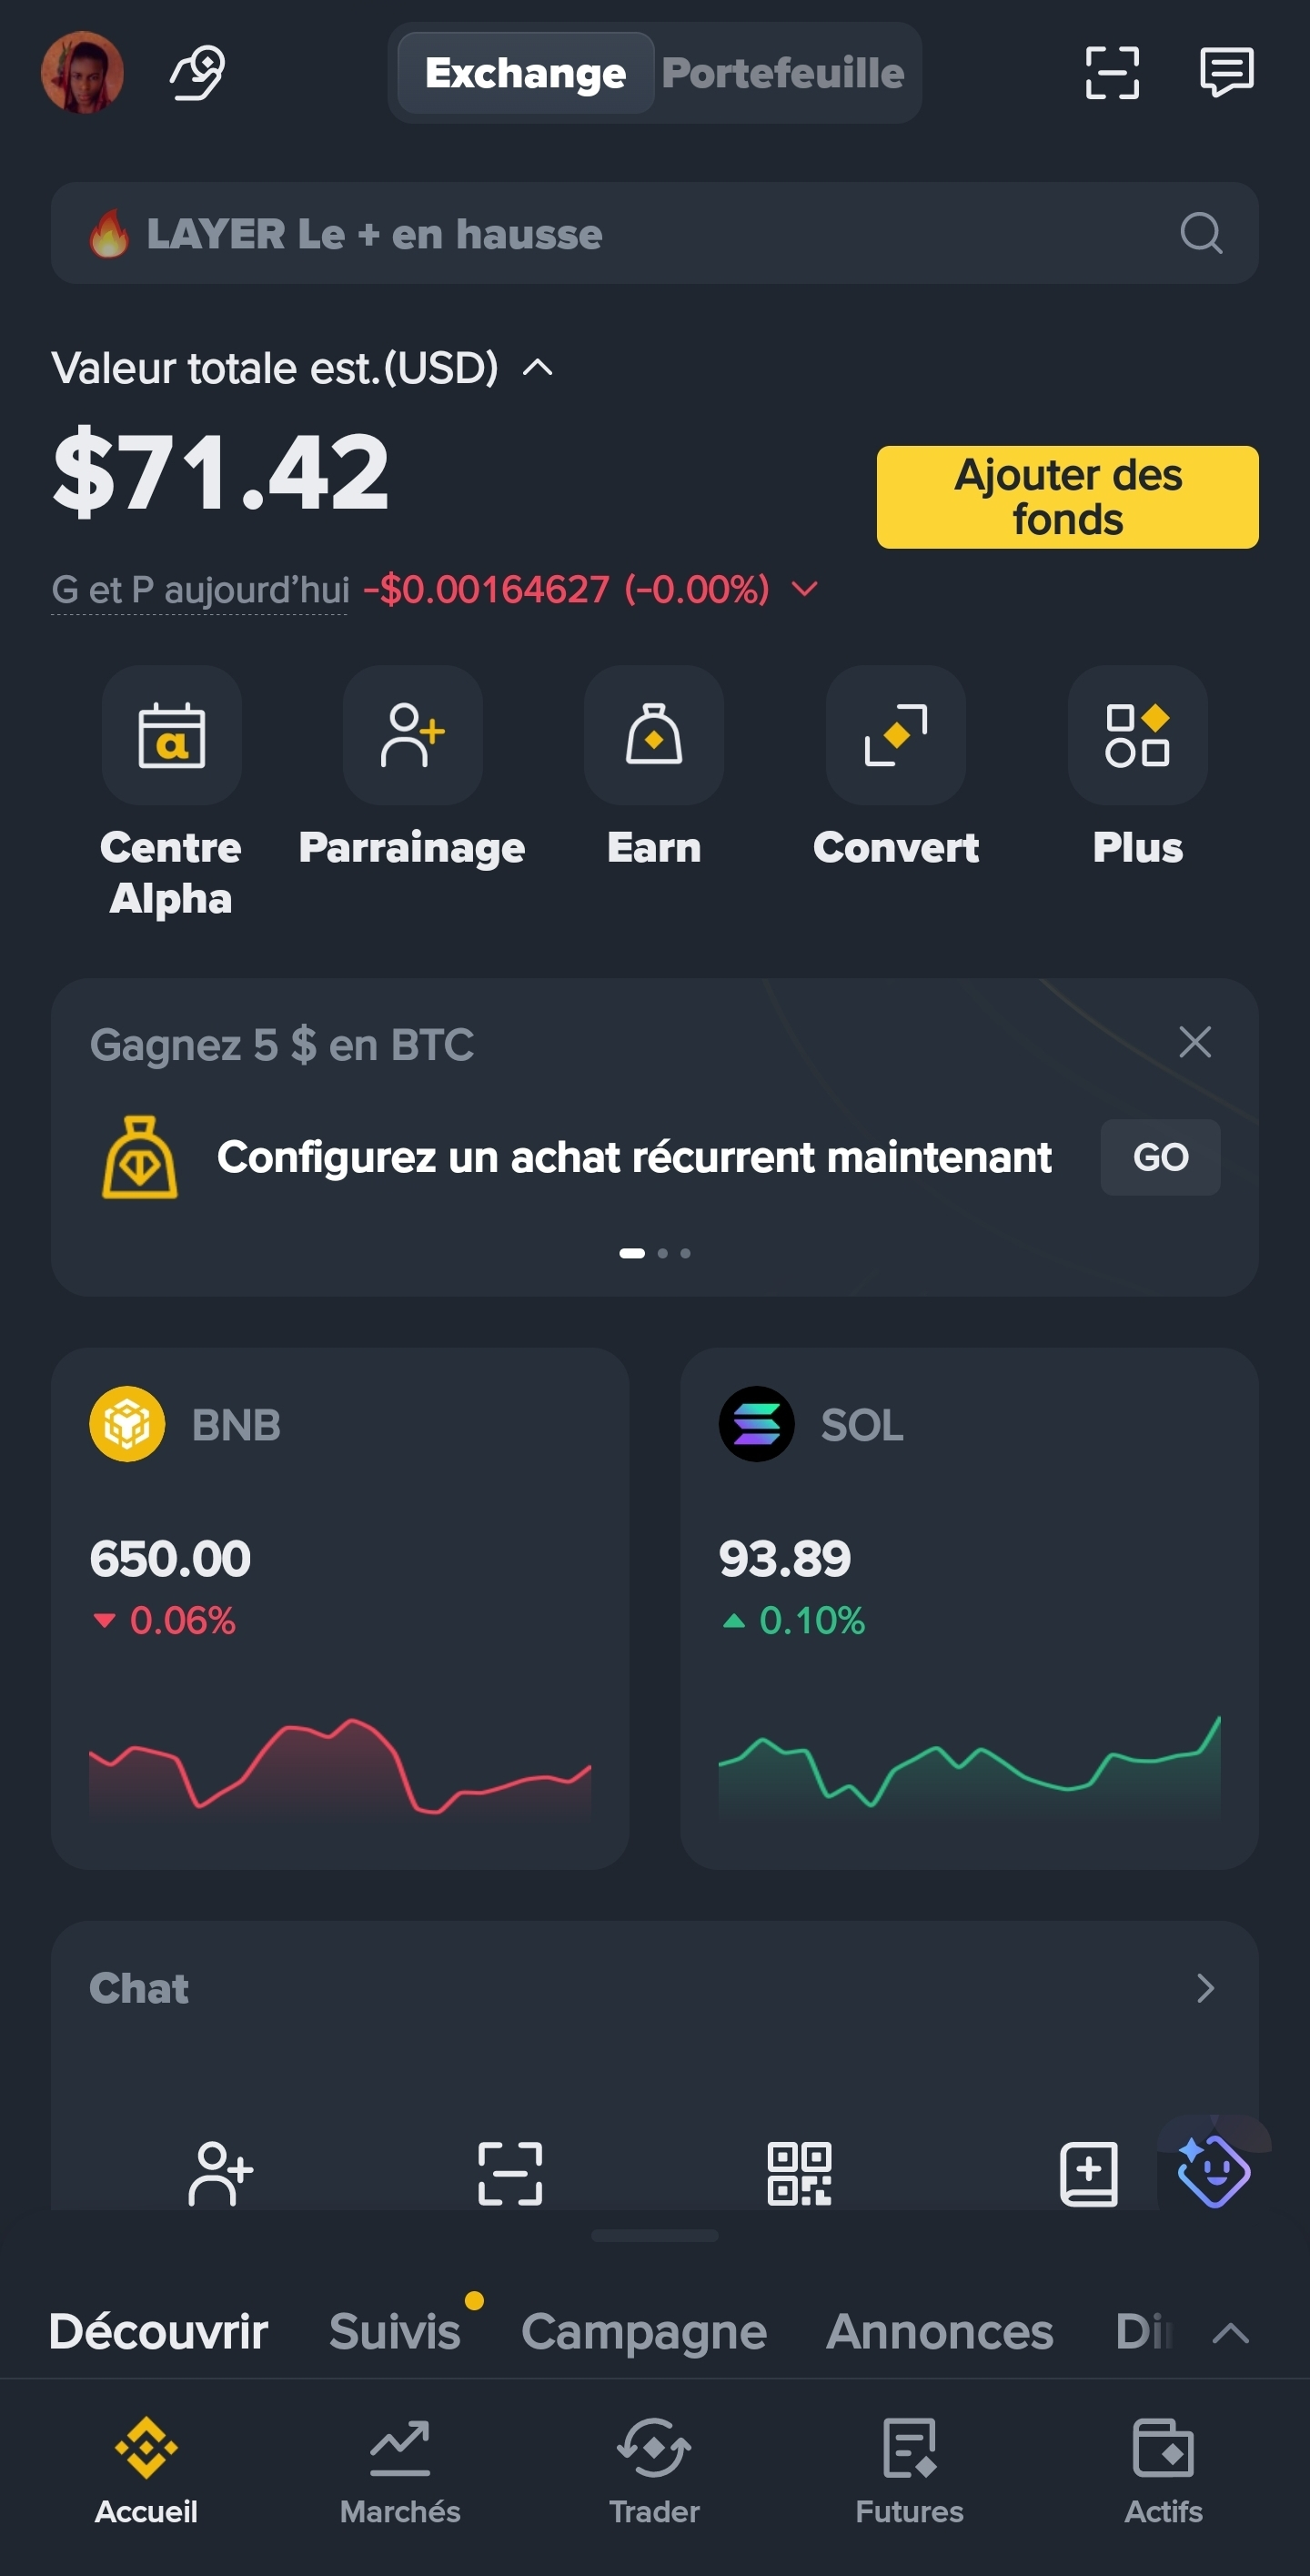Tap scan icon in Chat card
The width and height of the screenshot is (1310, 2576).
tap(510, 2173)
